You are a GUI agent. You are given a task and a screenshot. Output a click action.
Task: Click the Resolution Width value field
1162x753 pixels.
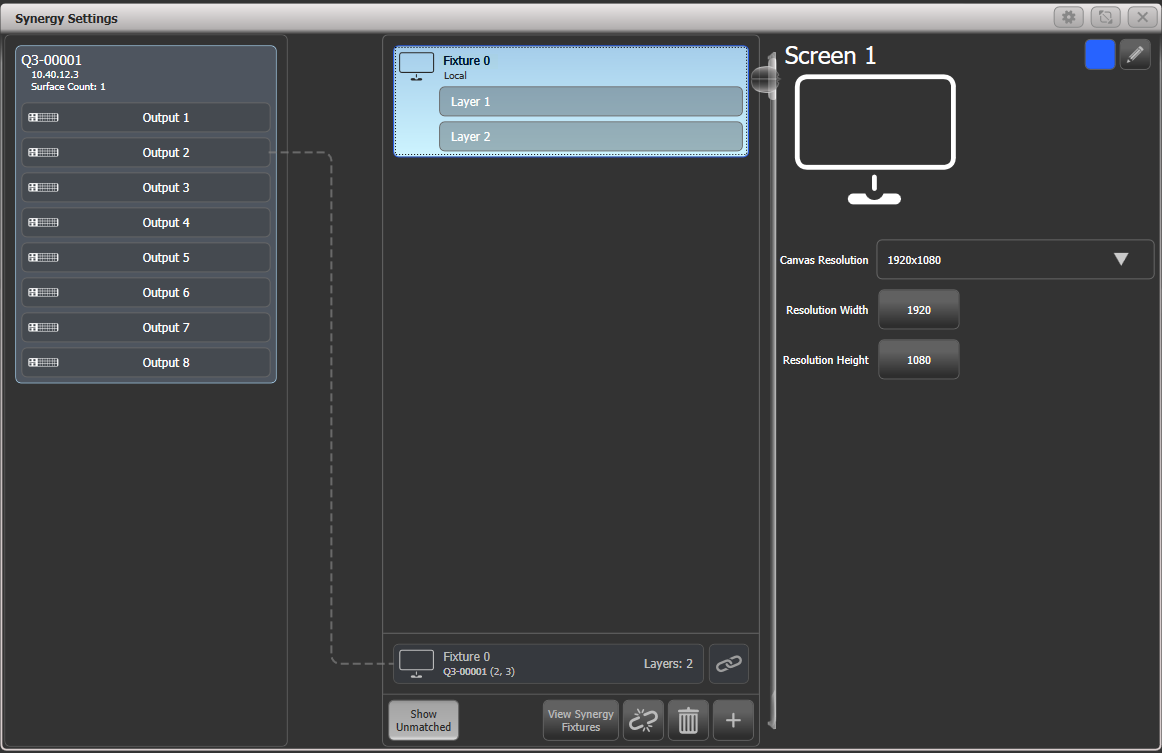coord(918,309)
